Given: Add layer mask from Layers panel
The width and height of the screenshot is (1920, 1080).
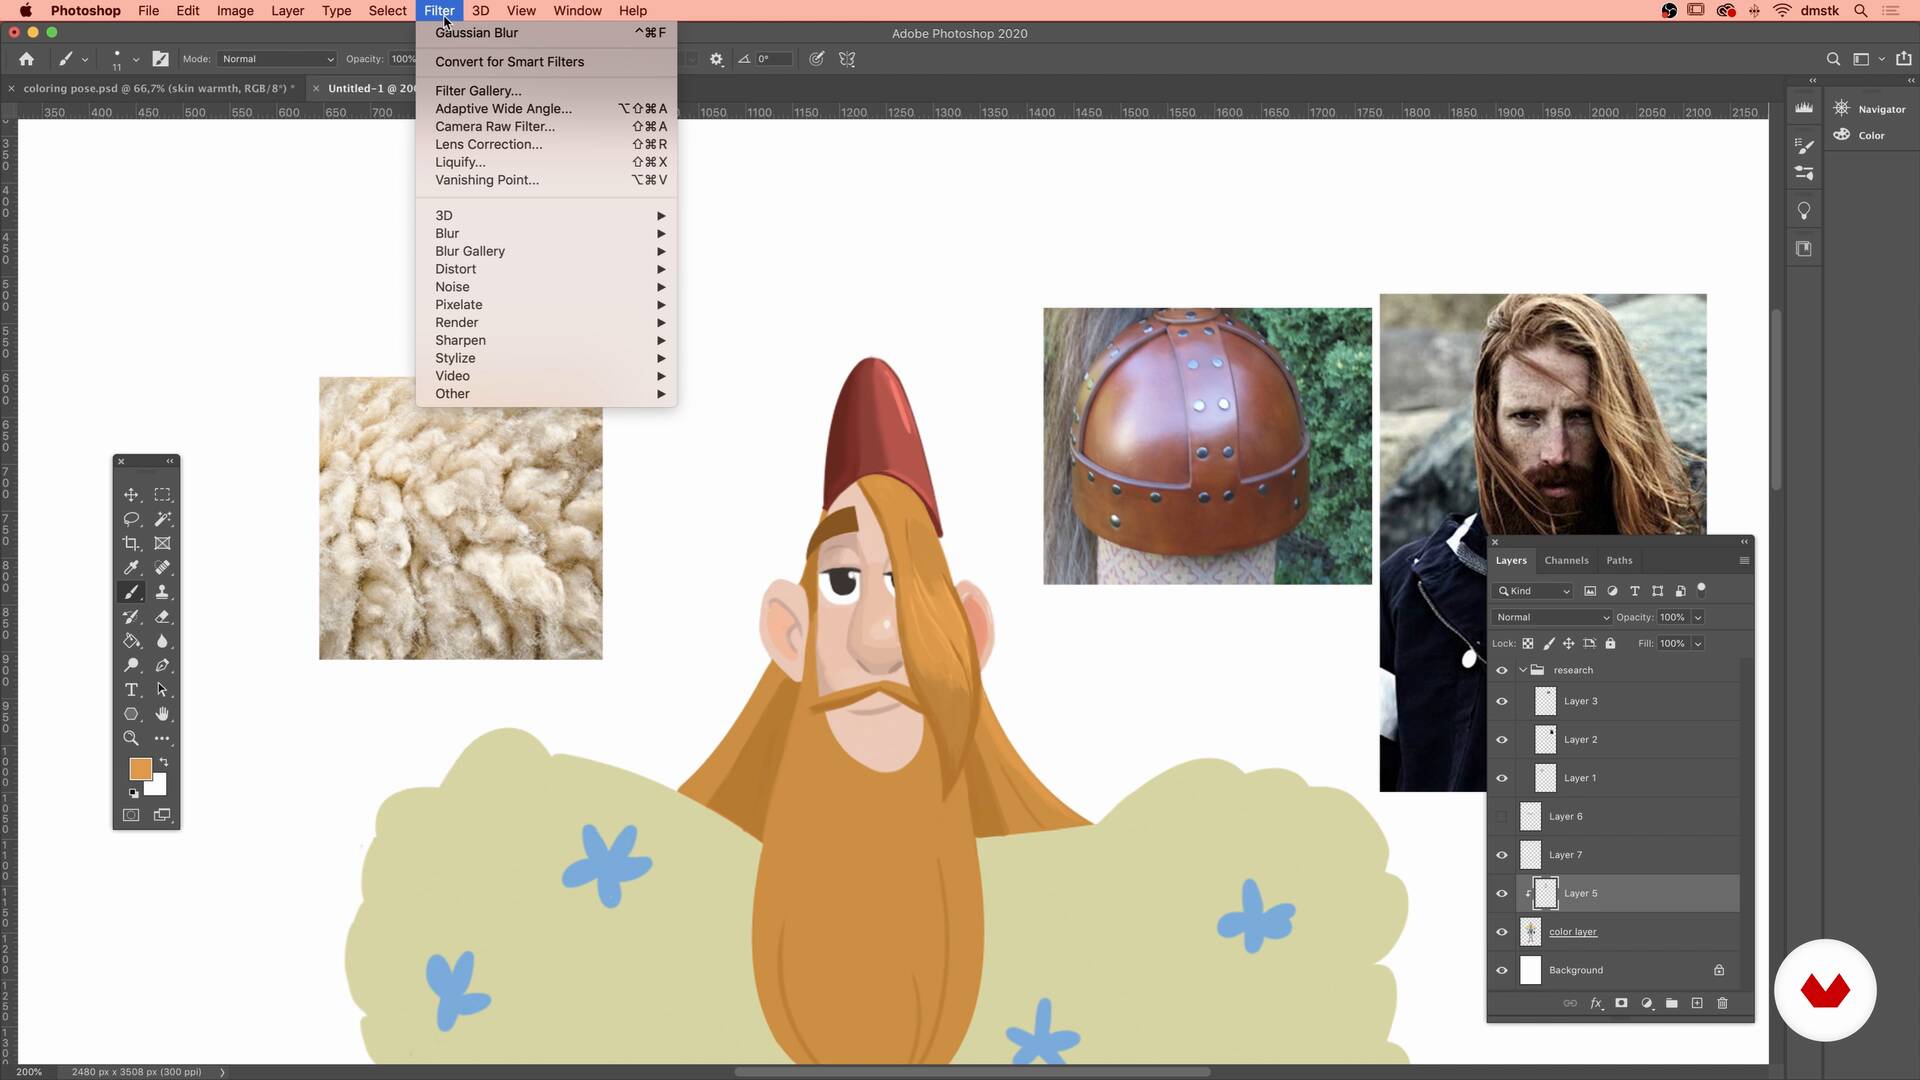Looking at the screenshot, I should click(x=1621, y=1003).
